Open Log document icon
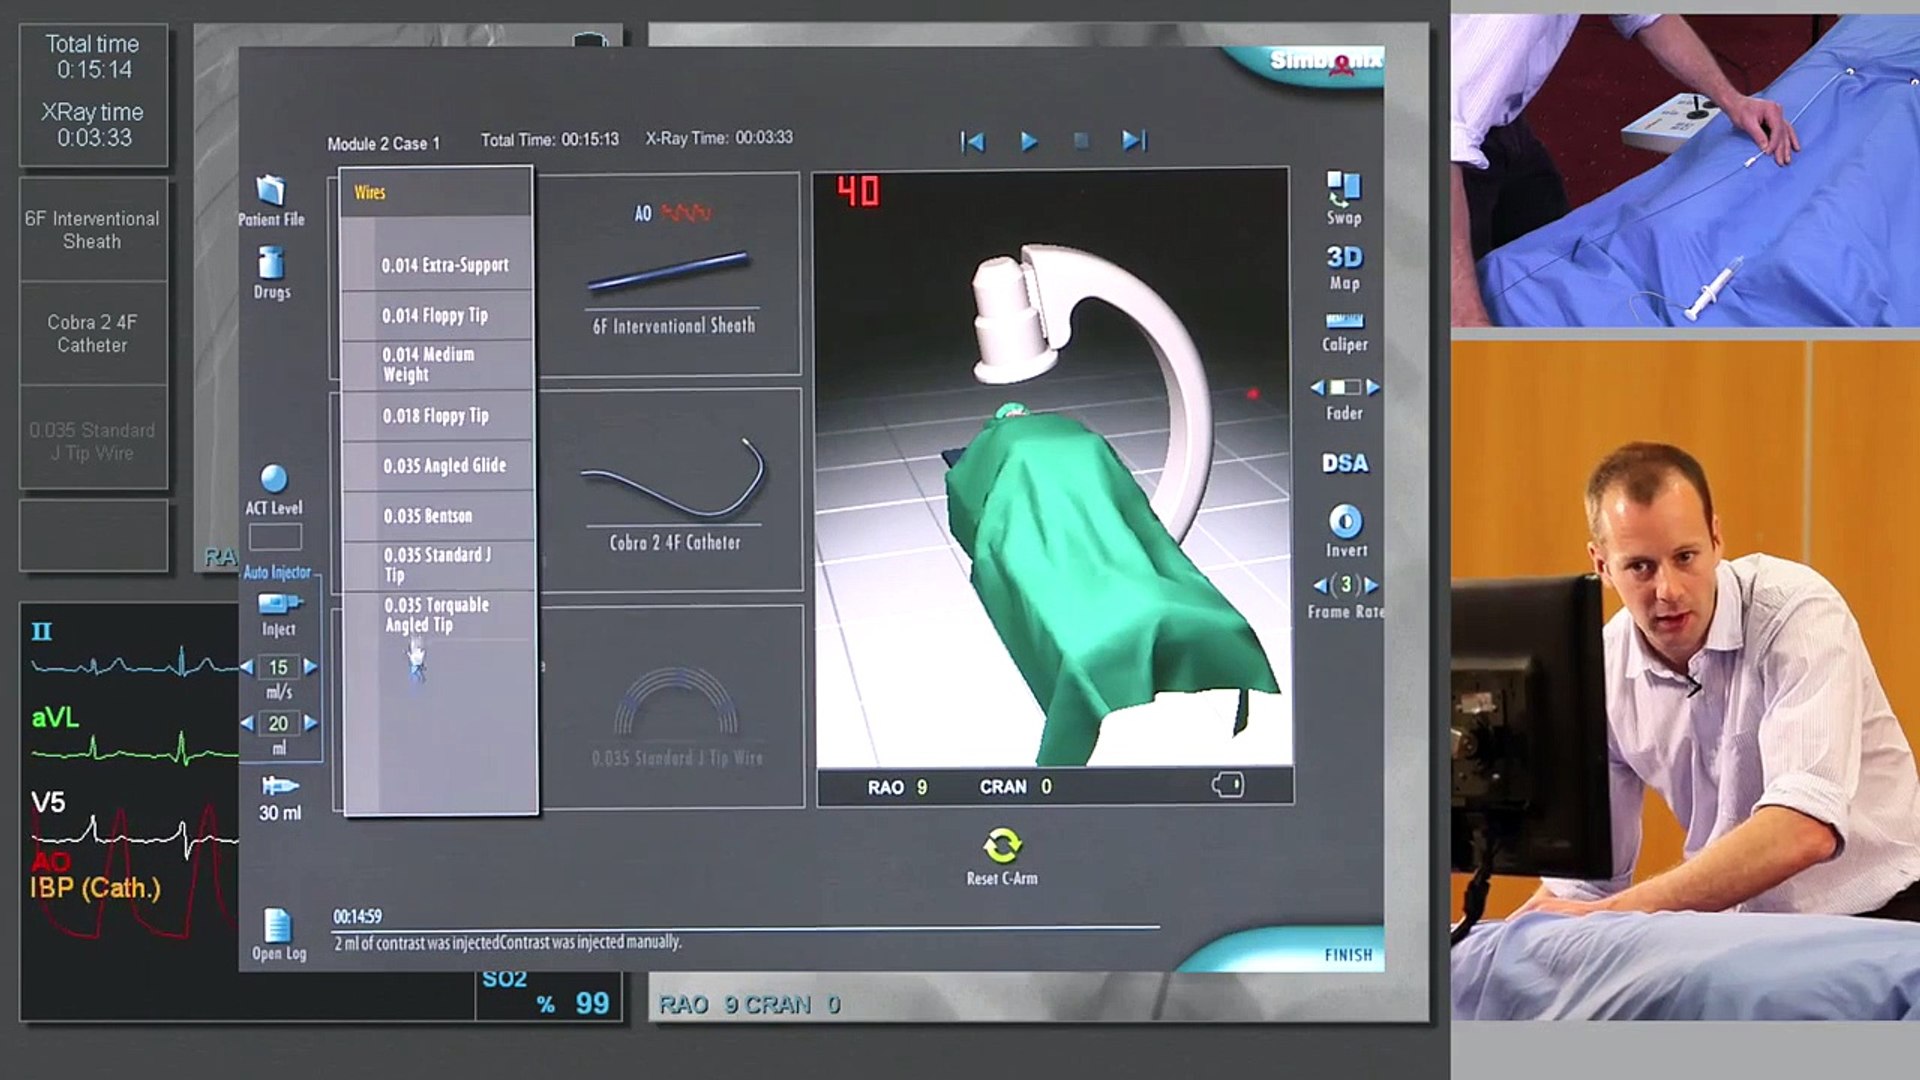1920x1080 pixels. (277, 925)
